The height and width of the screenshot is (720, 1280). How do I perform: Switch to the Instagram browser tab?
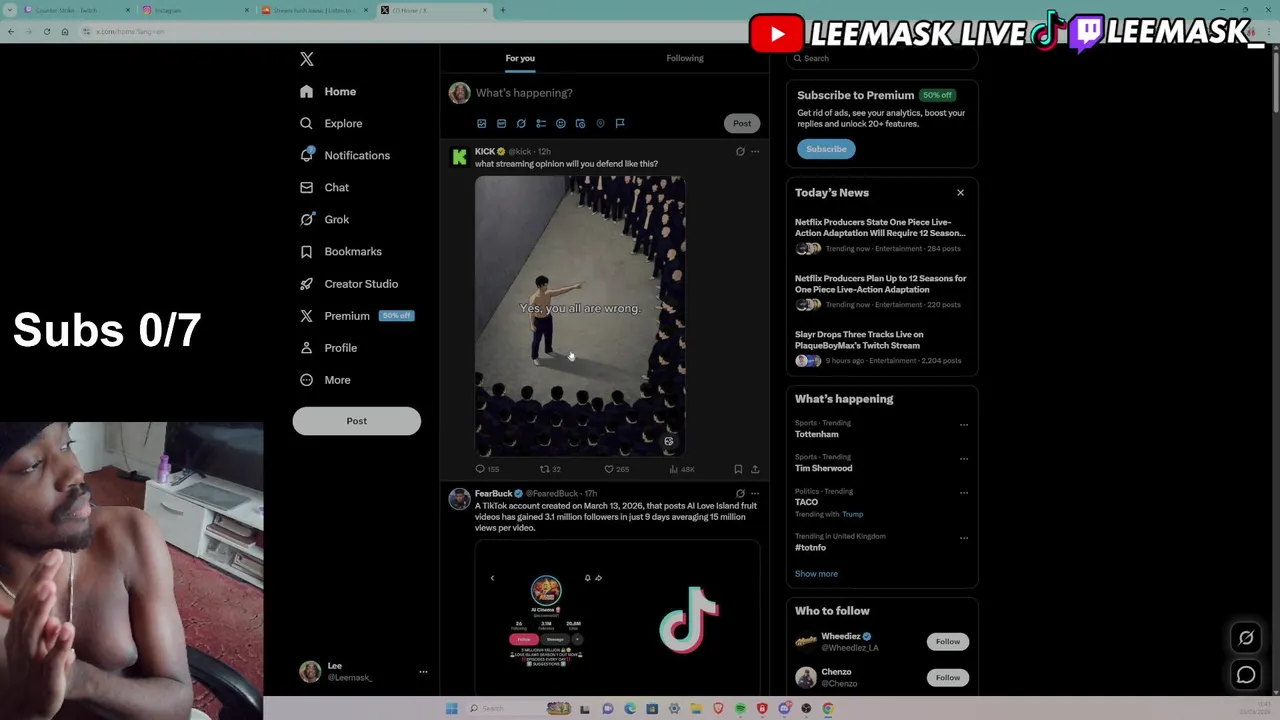coord(196,10)
